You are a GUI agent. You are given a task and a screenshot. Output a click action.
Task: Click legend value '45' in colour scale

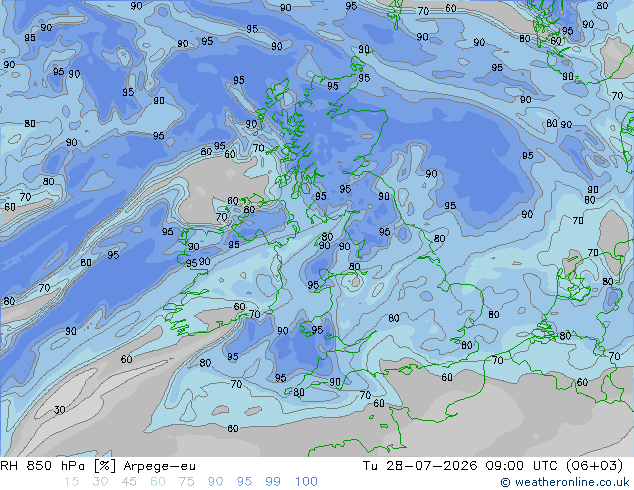coord(129,482)
